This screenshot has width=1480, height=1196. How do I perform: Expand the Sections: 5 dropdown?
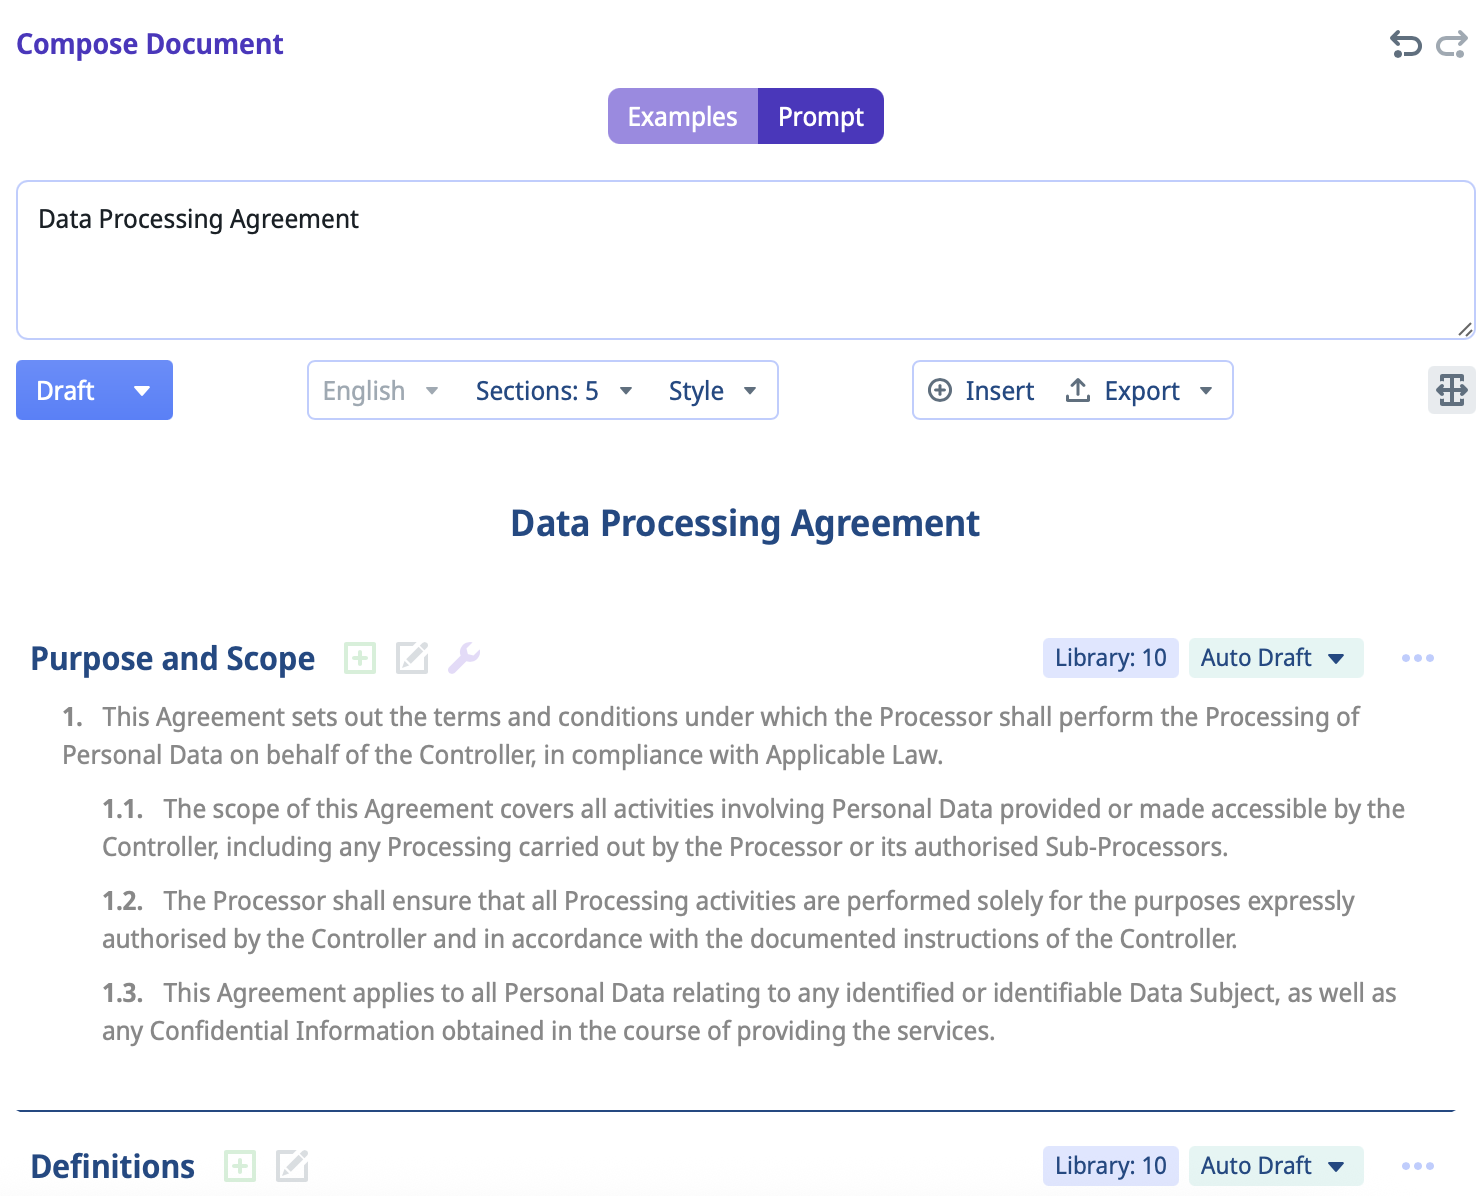(554, 391)
